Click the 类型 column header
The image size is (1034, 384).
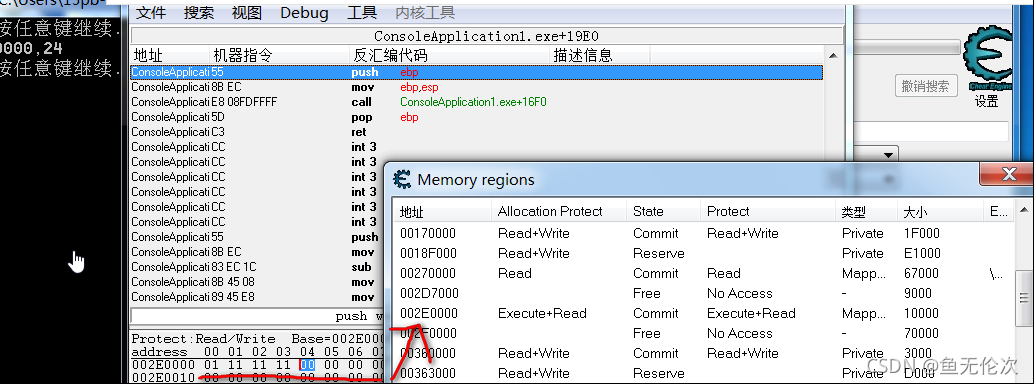[x=867, y=212]
